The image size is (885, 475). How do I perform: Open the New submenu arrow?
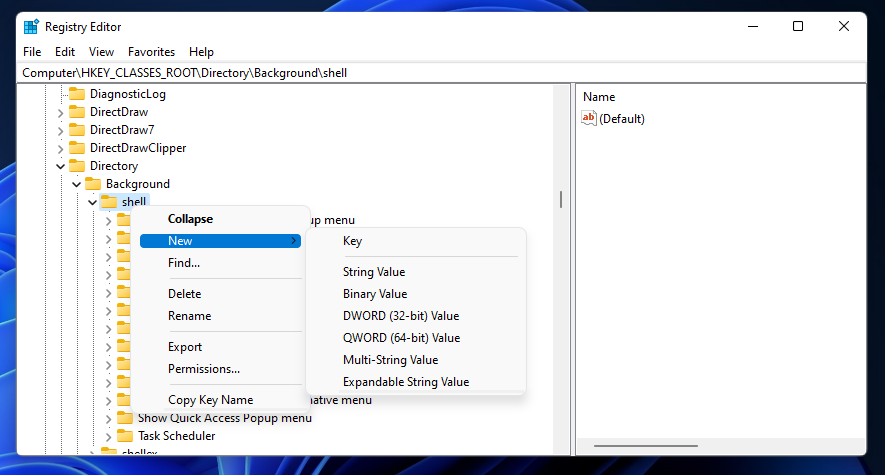pyautogui.click(x=293, y=241)
